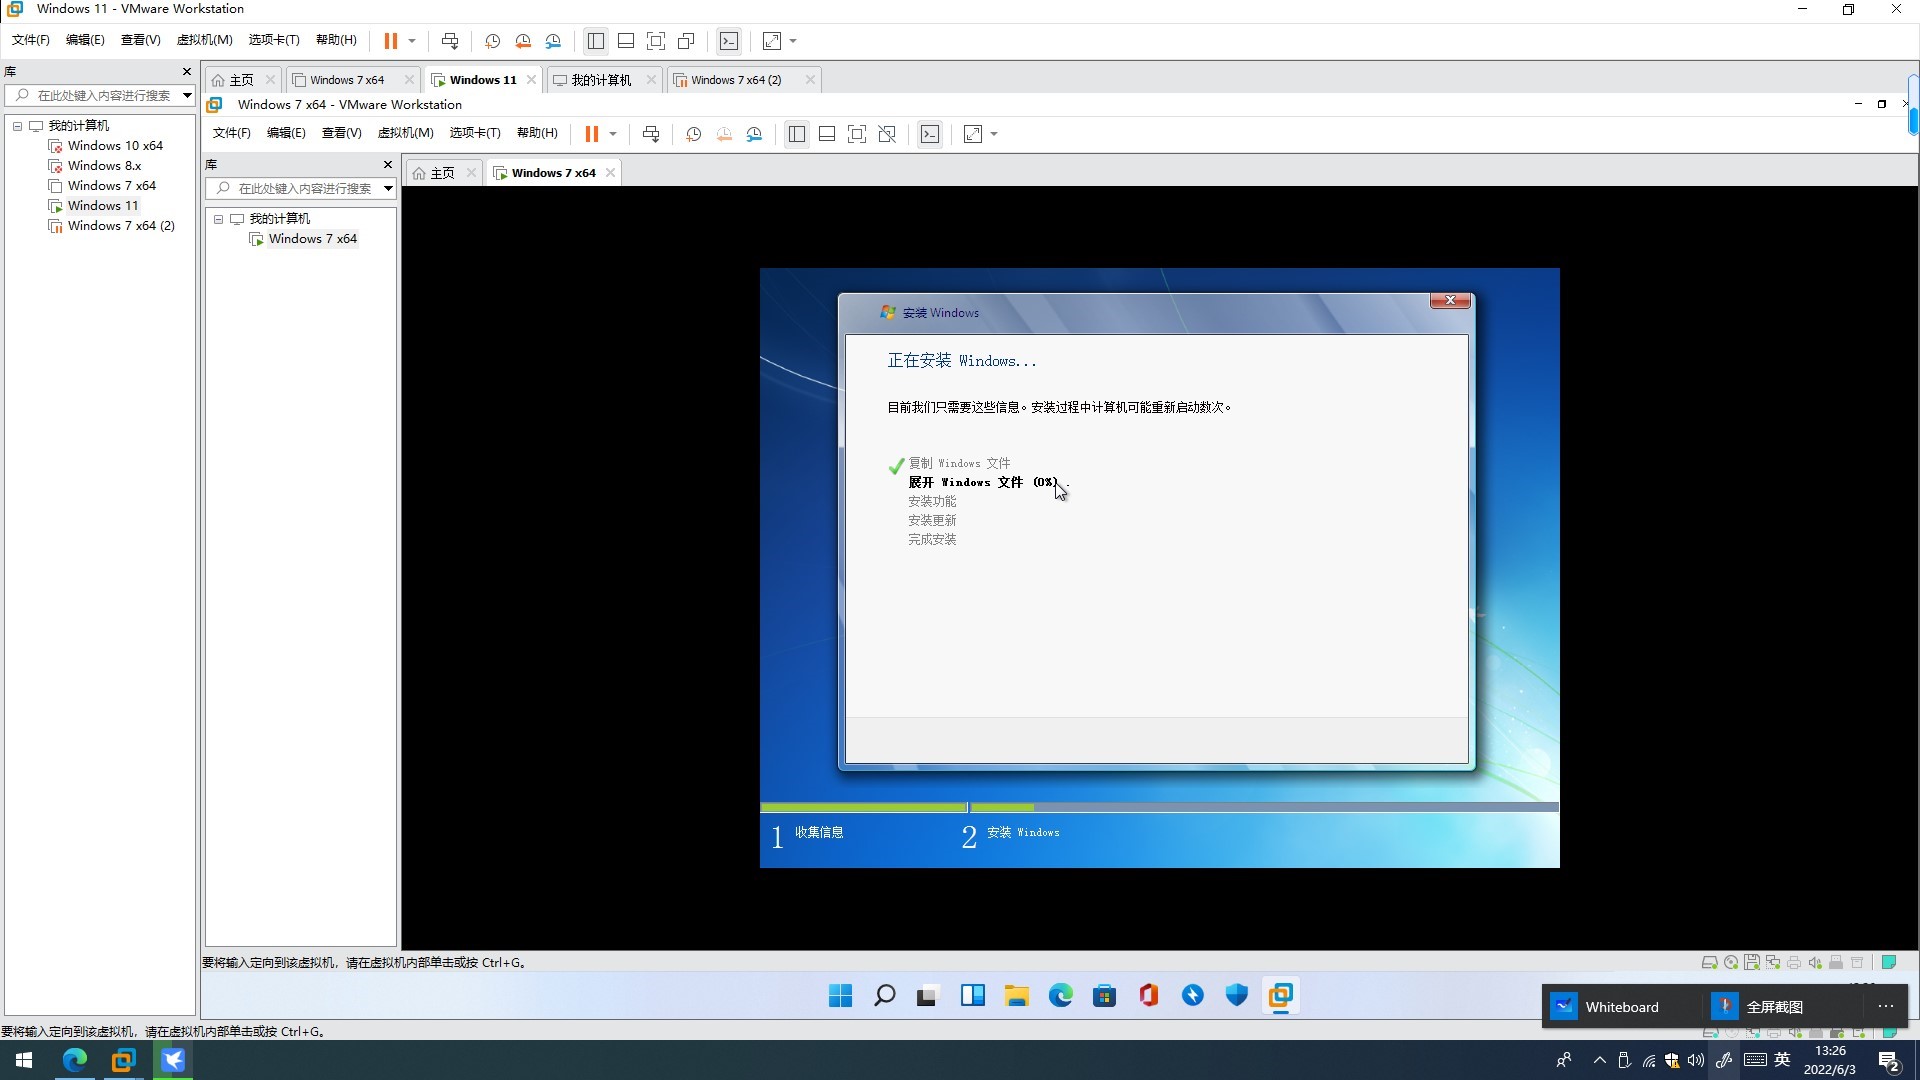Image resolution: width=1920 pixels, height=1080 pixels.
Task: Toggle console view in the outer Windows 11 window toolbar
Action: tap(730, 41)
